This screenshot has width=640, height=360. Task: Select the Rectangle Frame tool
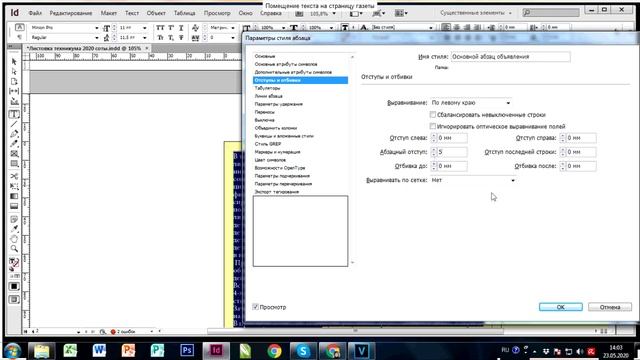point(14,154)
